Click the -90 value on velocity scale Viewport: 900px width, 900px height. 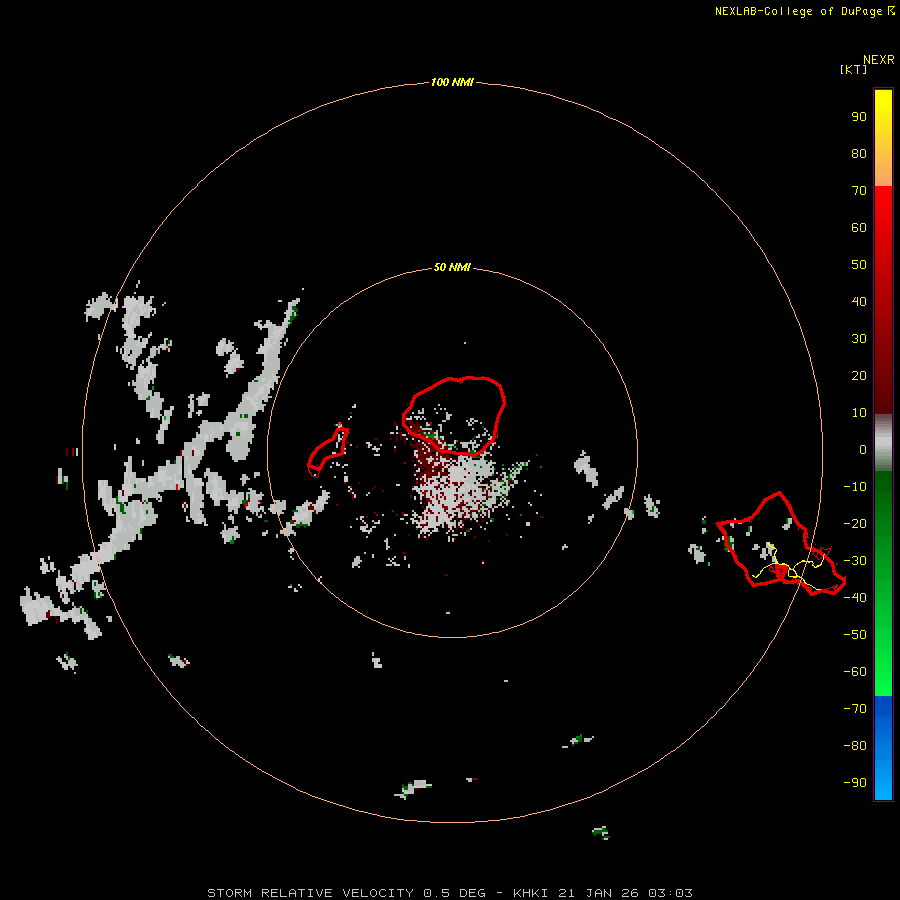(855, 783)
